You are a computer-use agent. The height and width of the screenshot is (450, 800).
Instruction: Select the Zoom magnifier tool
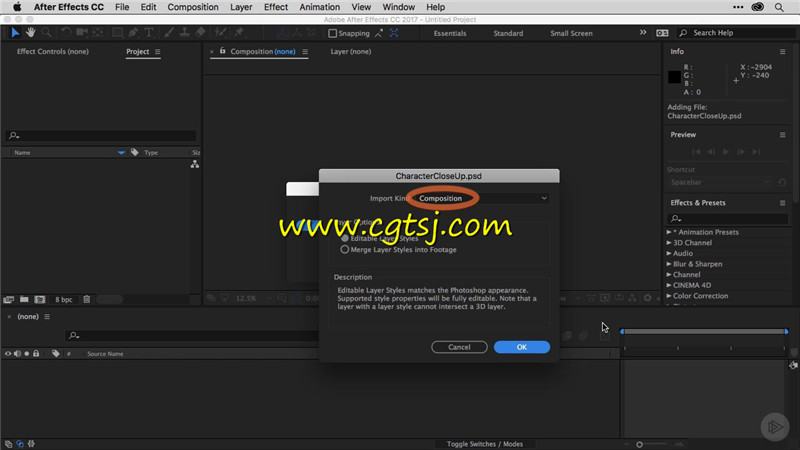(x=46, y=33)
